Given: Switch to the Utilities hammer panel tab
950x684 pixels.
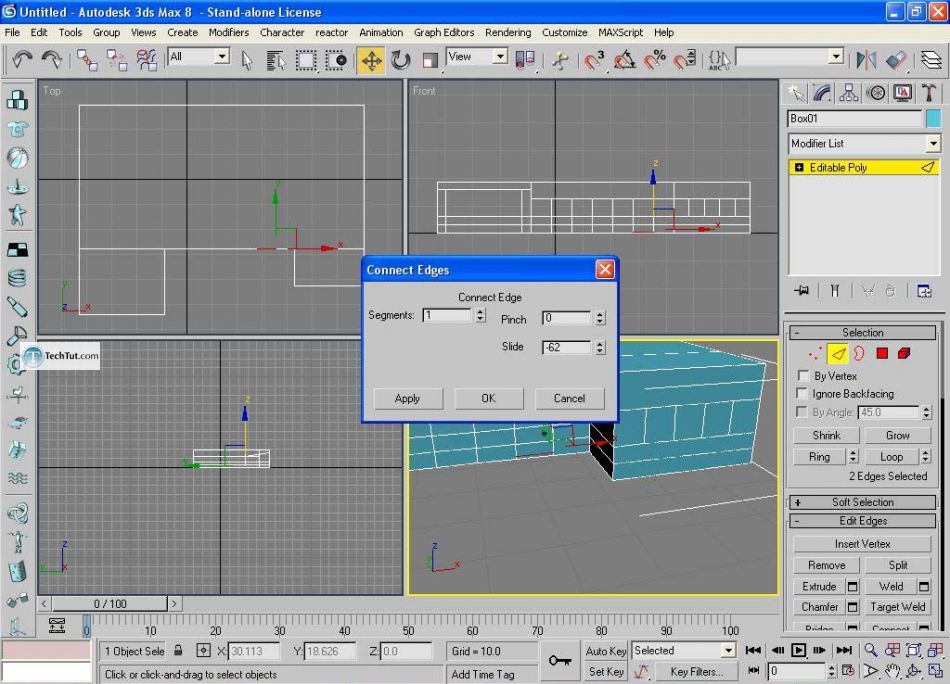Looking at the screenshot, I should pos(928,93).
